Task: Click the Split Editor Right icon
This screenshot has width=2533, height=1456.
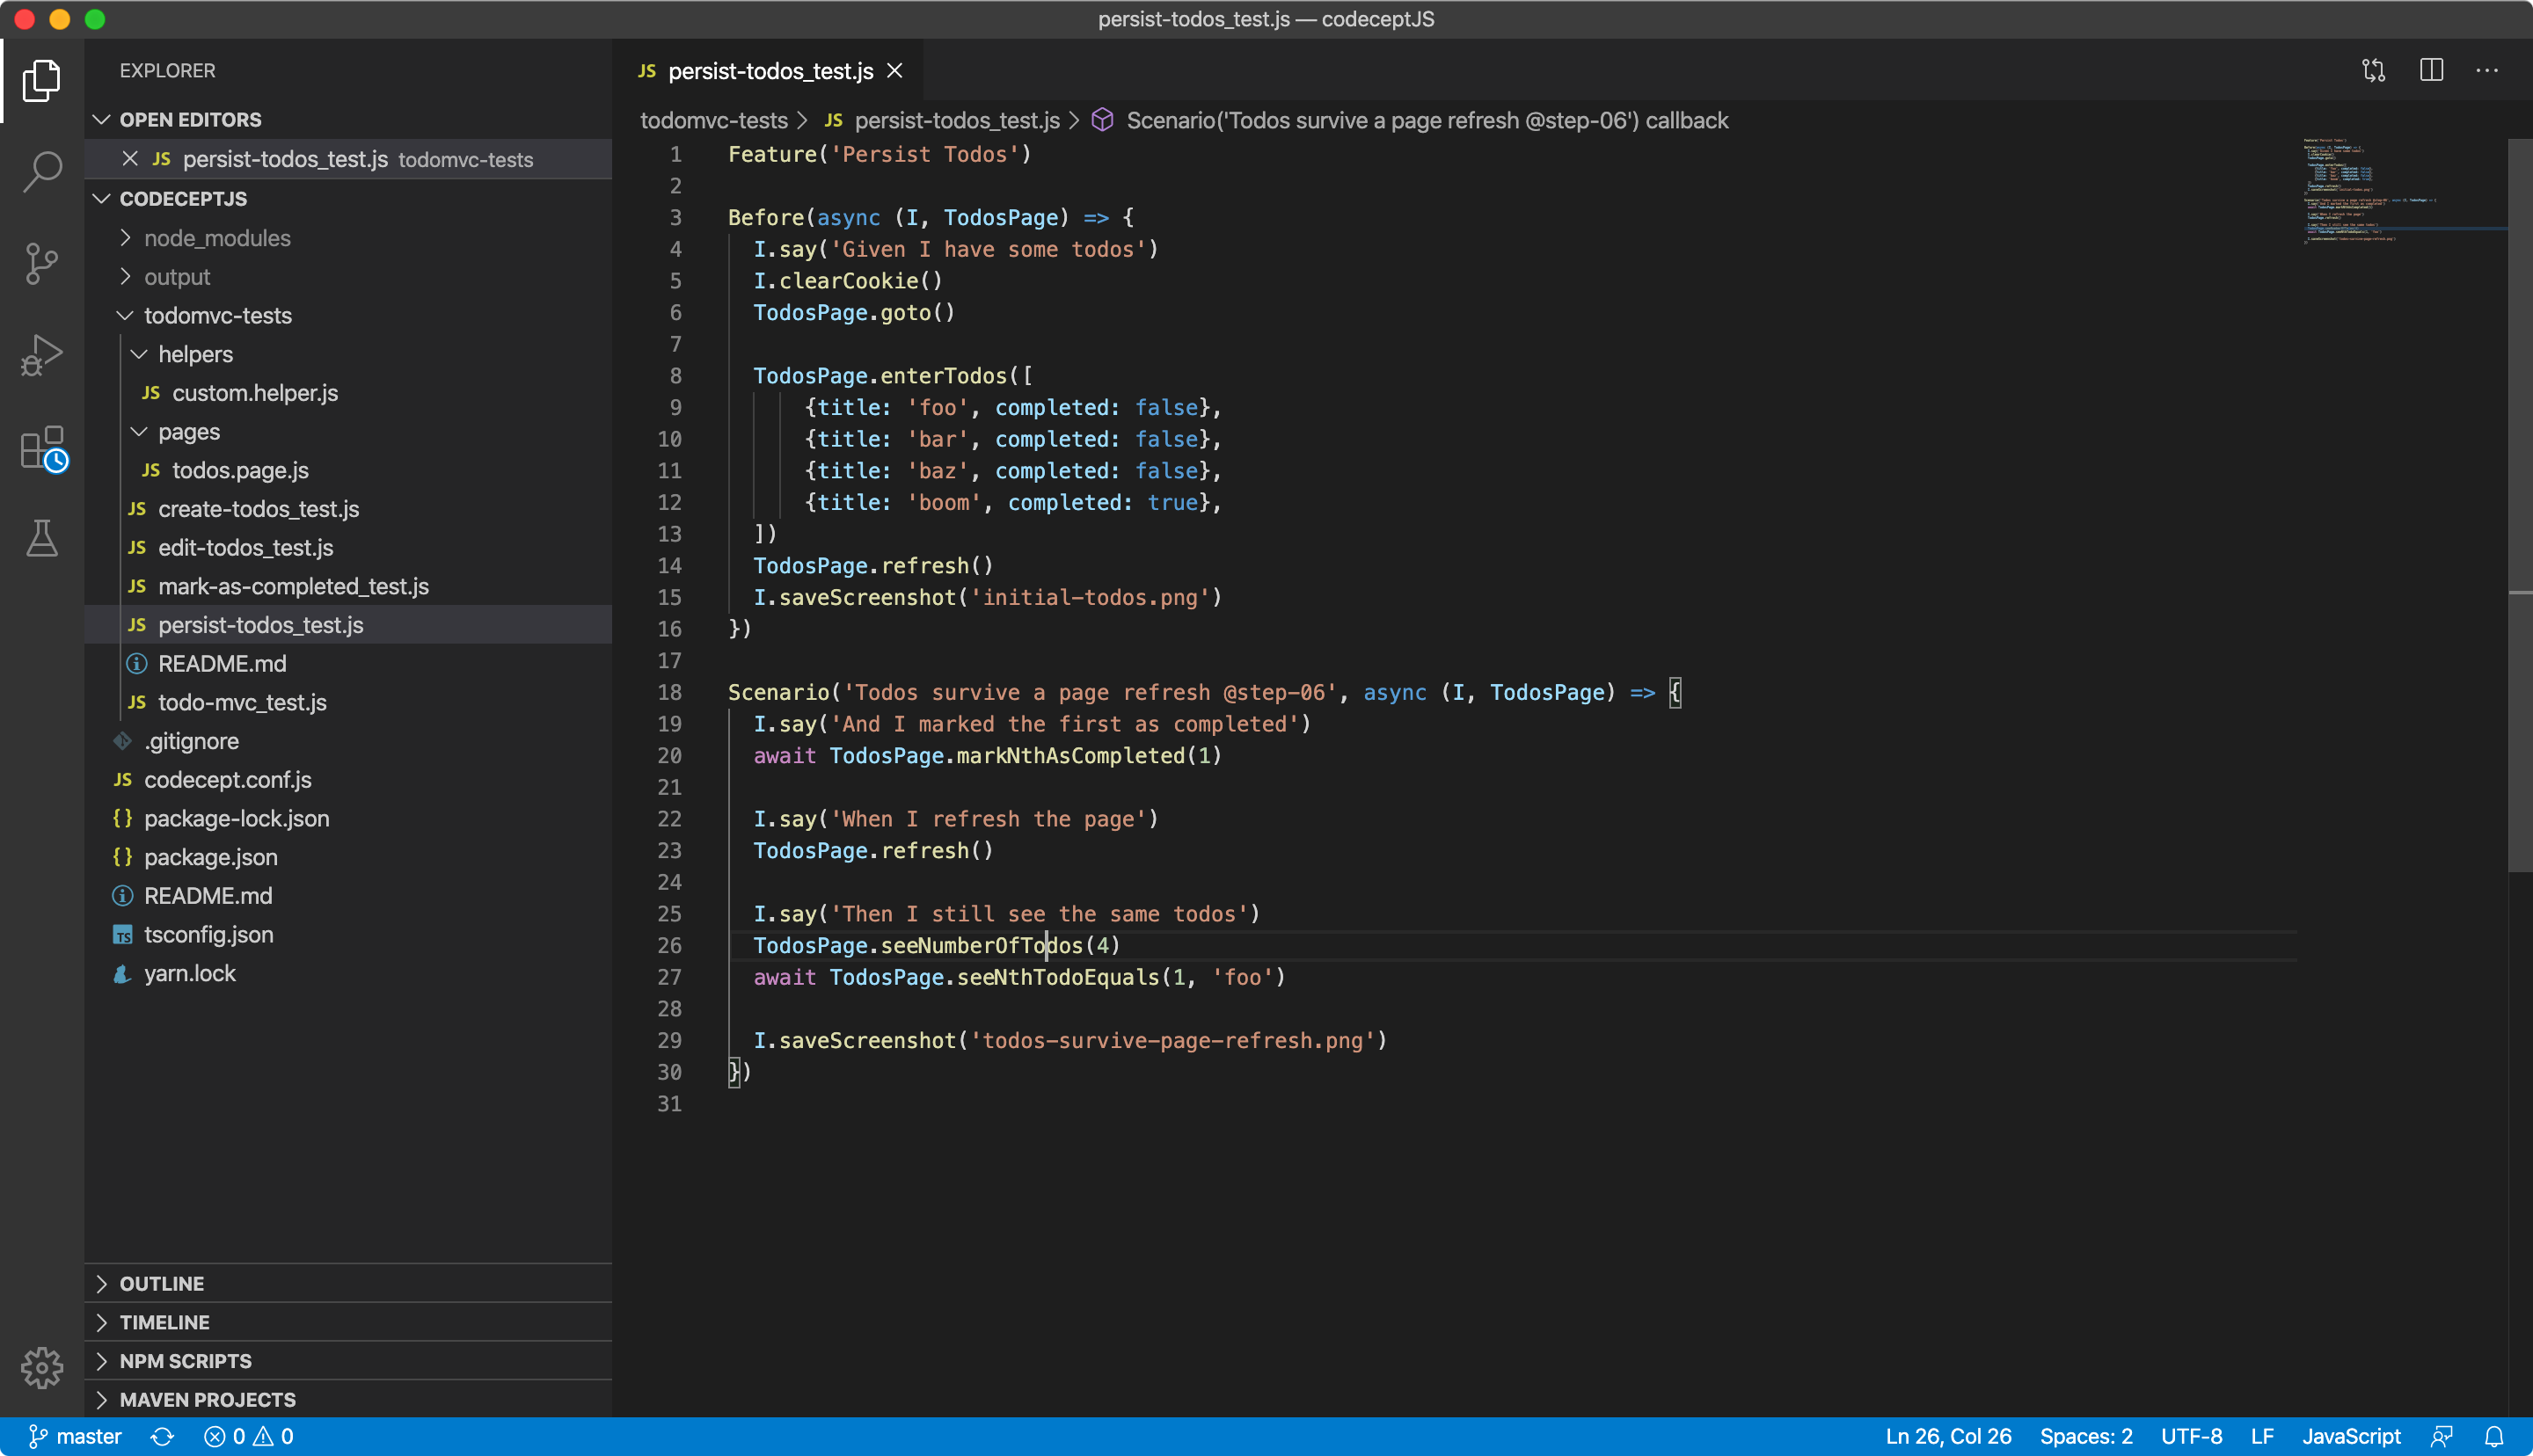Action: tap(2432, 71)
